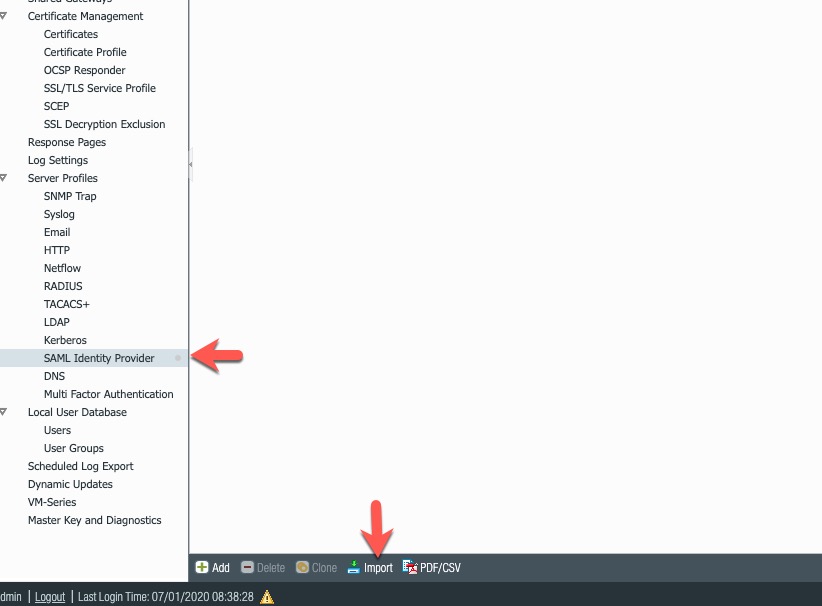Open the RADIUS server profiles
822x606 pixels.
(62, 286)
